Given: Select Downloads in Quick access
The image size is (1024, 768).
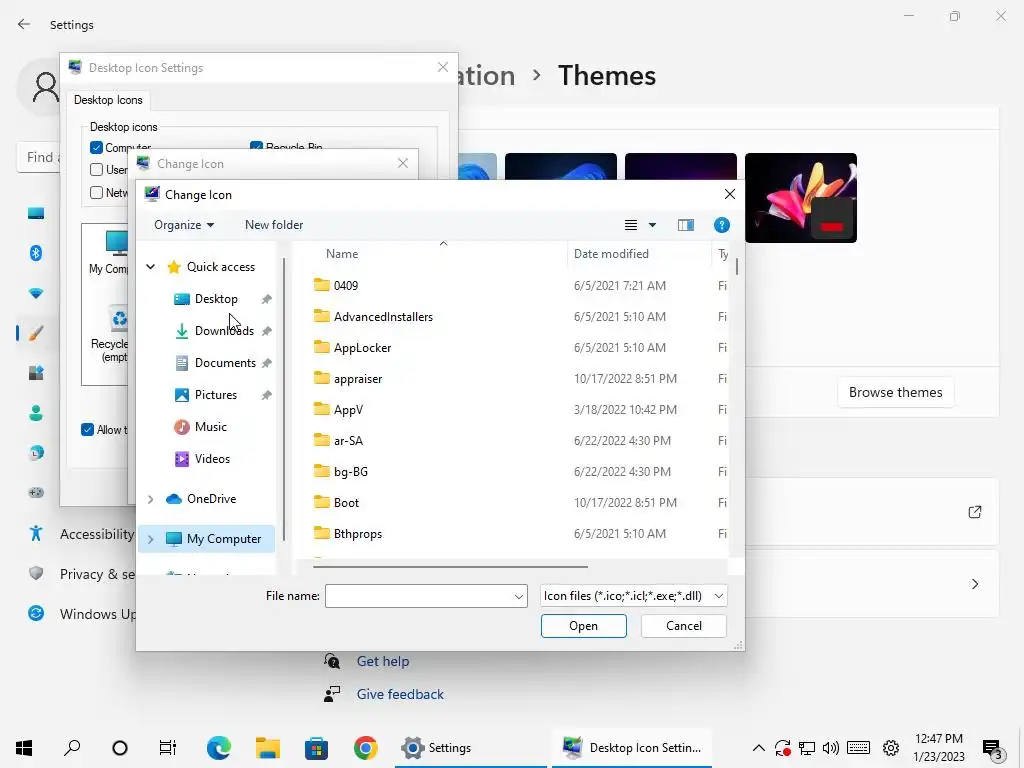Looking at the screenshot, I should [224, 330].
